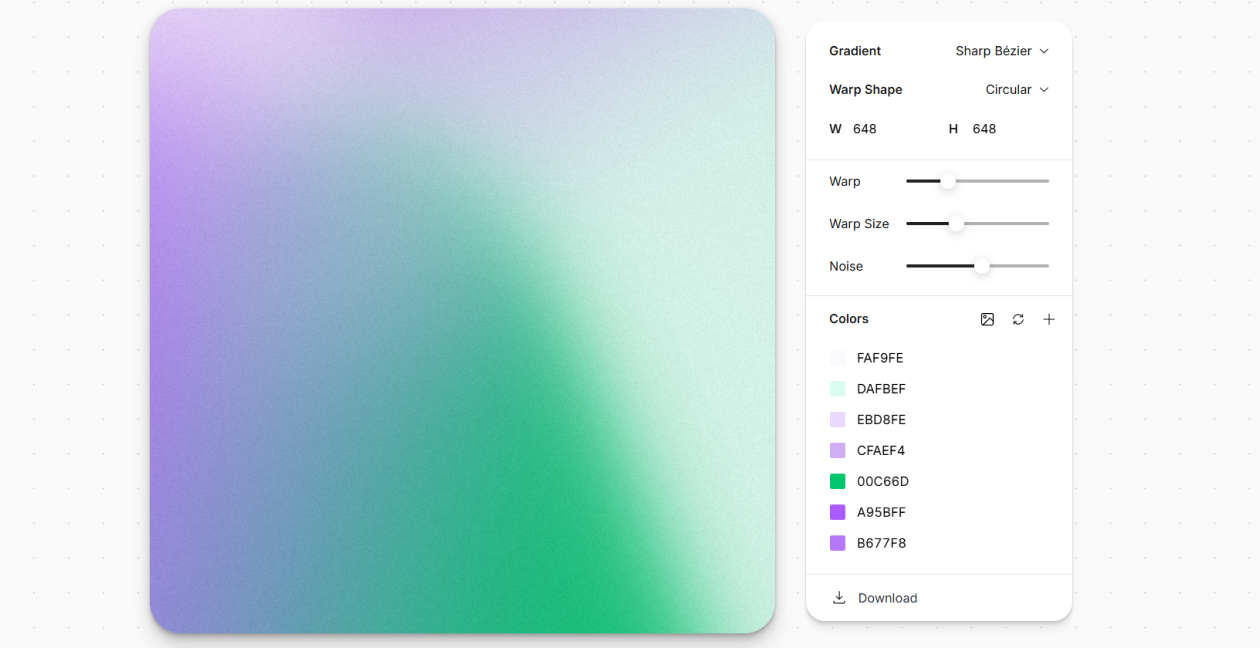Select the CFAEF4 color swatch
The width and height of the screenshot is (1260, 648).
tap(837, 451)
